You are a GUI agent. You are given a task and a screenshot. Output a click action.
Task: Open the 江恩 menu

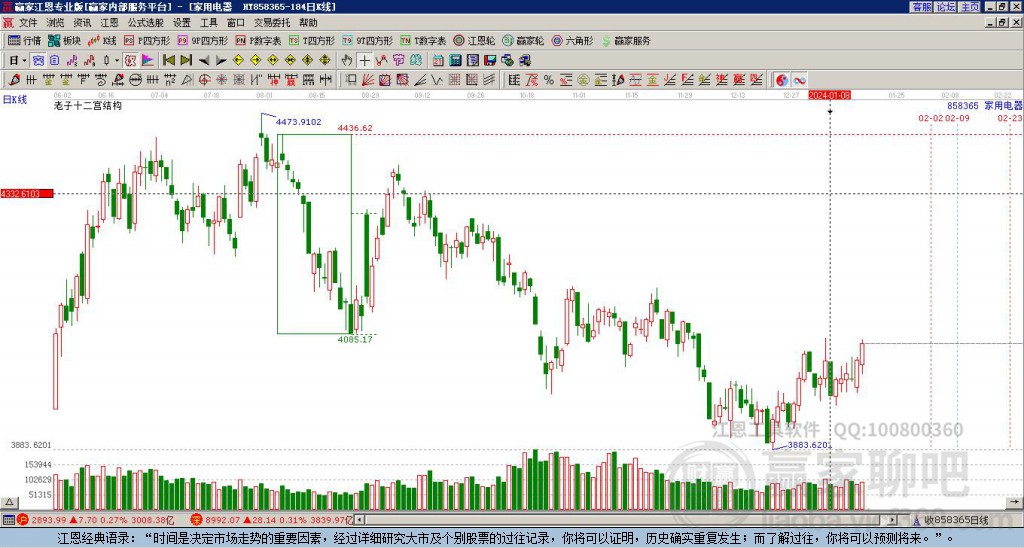109,23
